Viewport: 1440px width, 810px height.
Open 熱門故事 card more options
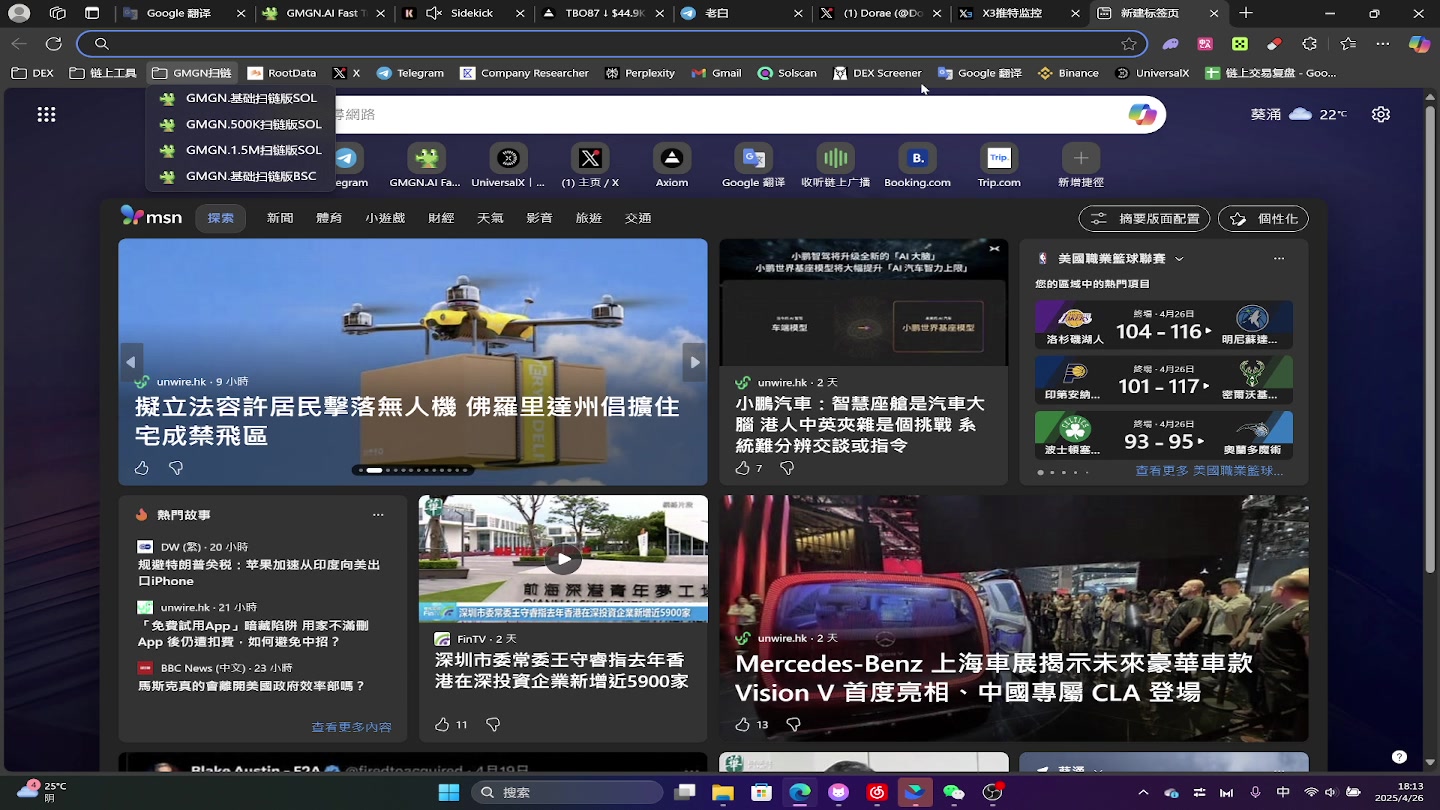tap(378, 515)
